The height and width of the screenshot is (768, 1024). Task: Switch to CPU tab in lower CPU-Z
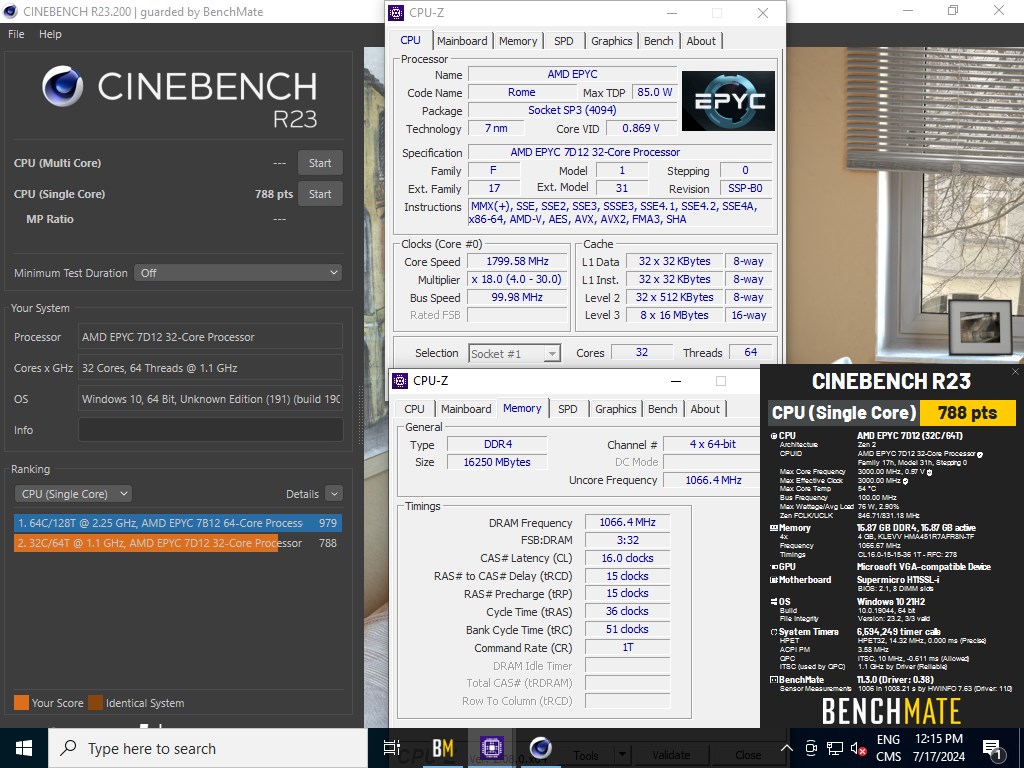pyautogui.click(x=414, y=409)
